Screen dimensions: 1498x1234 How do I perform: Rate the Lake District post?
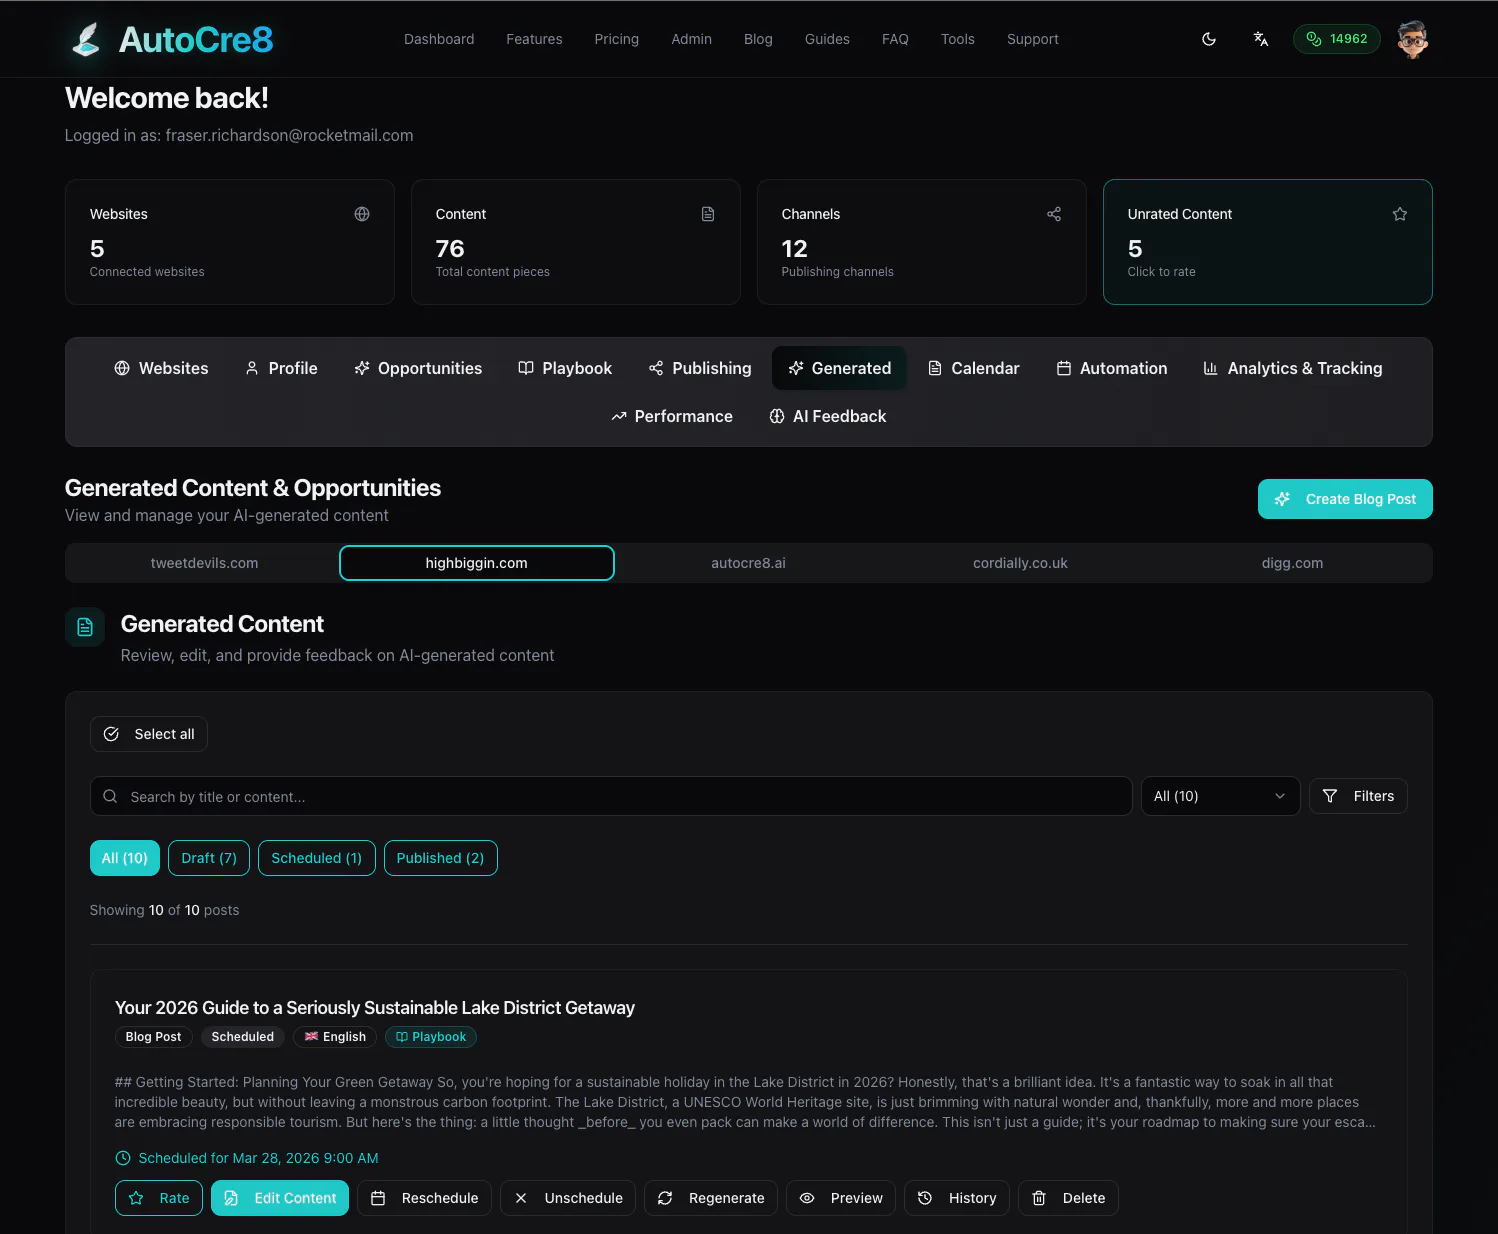(x=159, y=1198)
